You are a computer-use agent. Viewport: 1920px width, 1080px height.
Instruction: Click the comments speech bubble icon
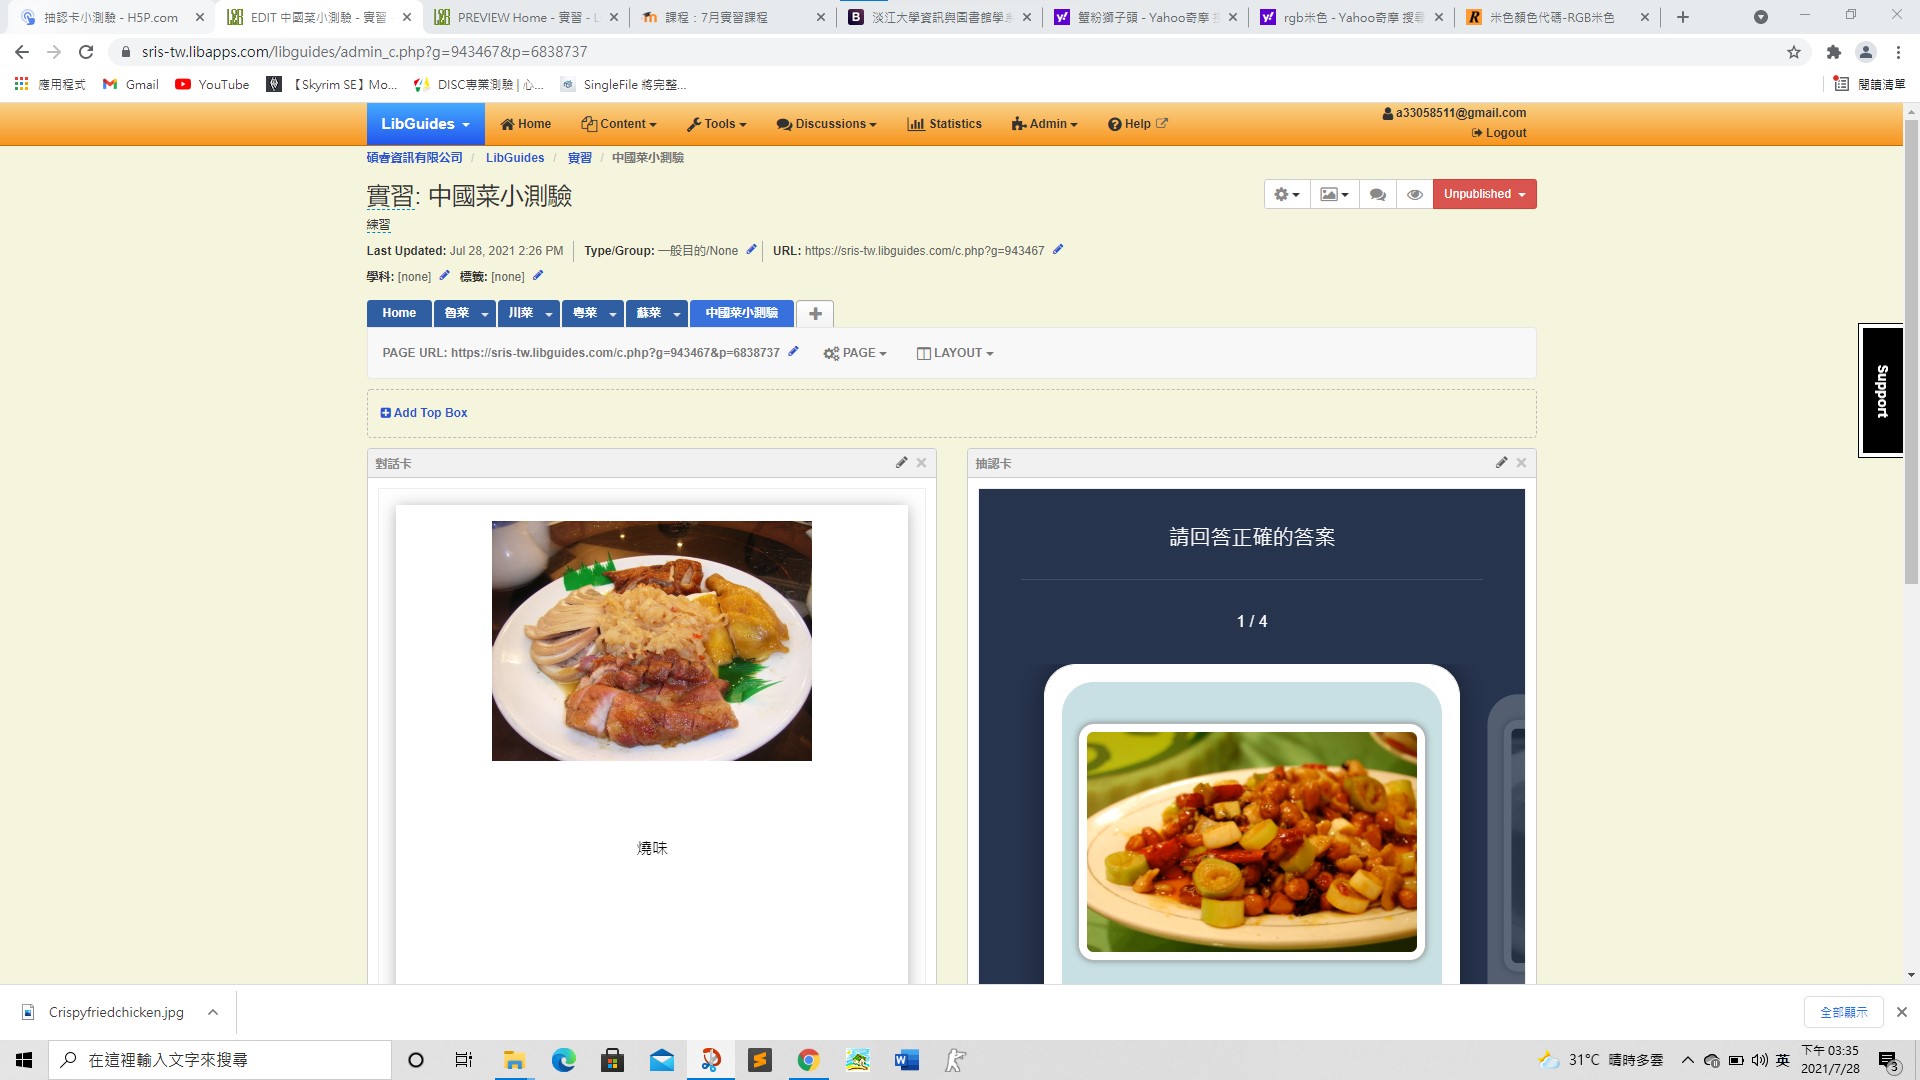(x=1378, y=194)
